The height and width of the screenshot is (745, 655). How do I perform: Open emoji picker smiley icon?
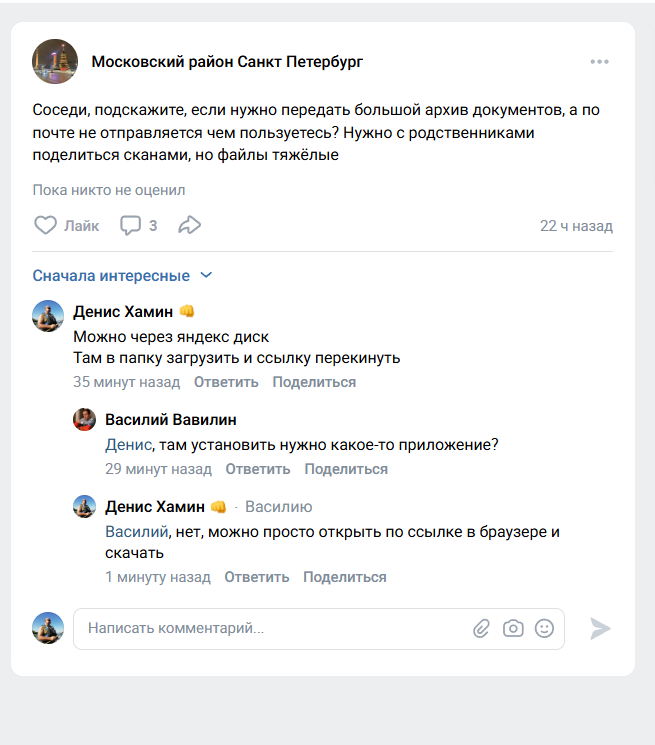pos(544,629)
